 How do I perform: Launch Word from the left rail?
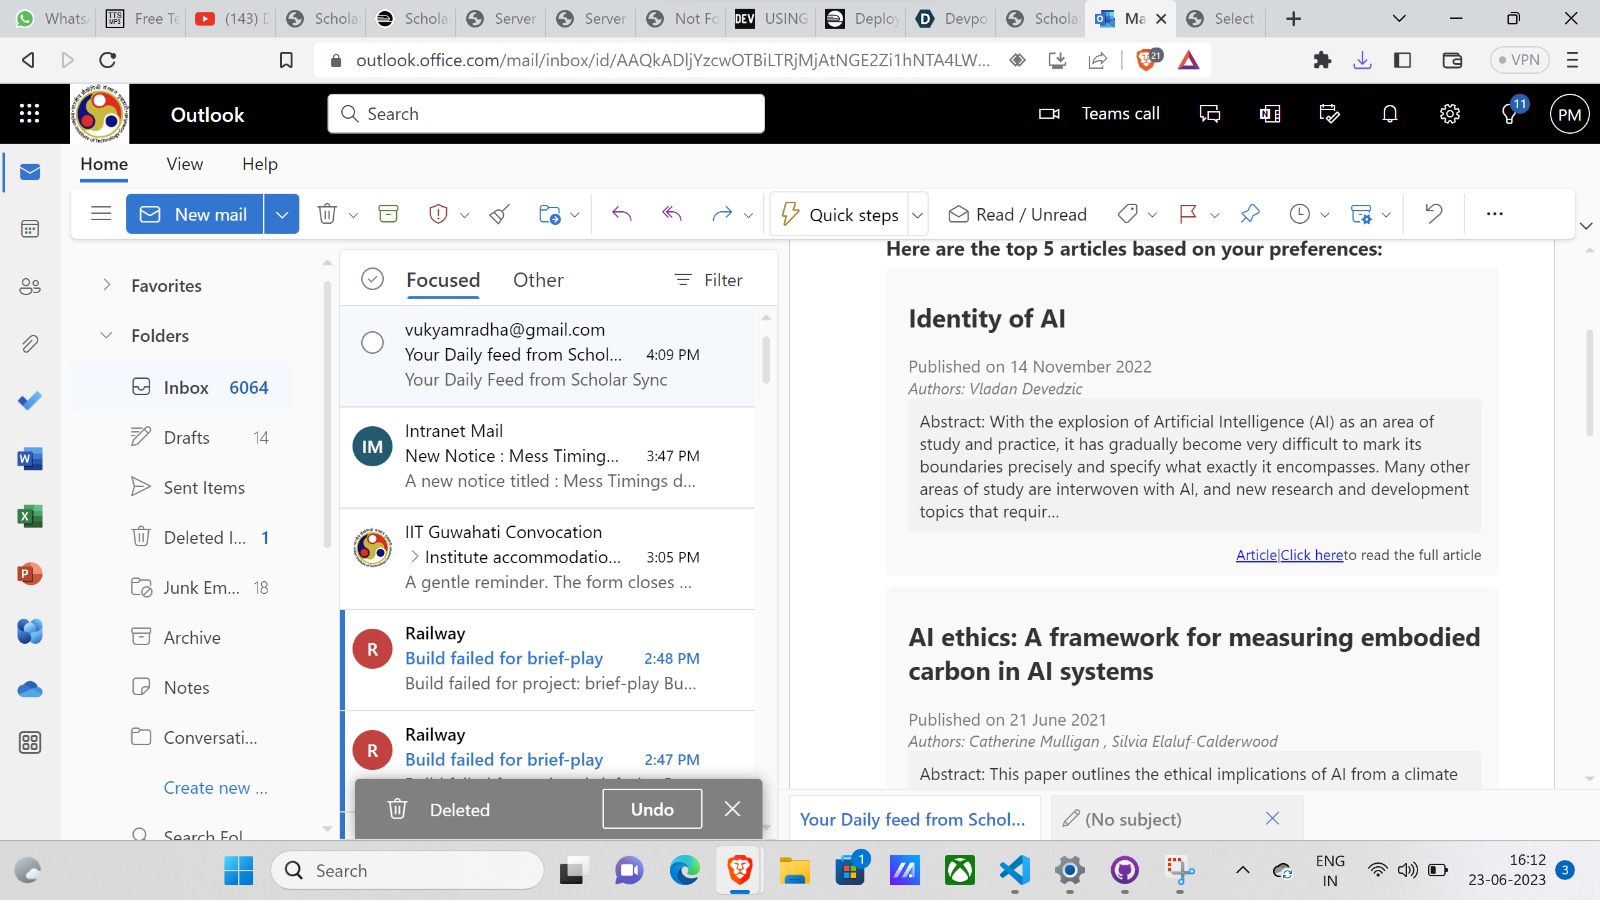pos(30,459)
